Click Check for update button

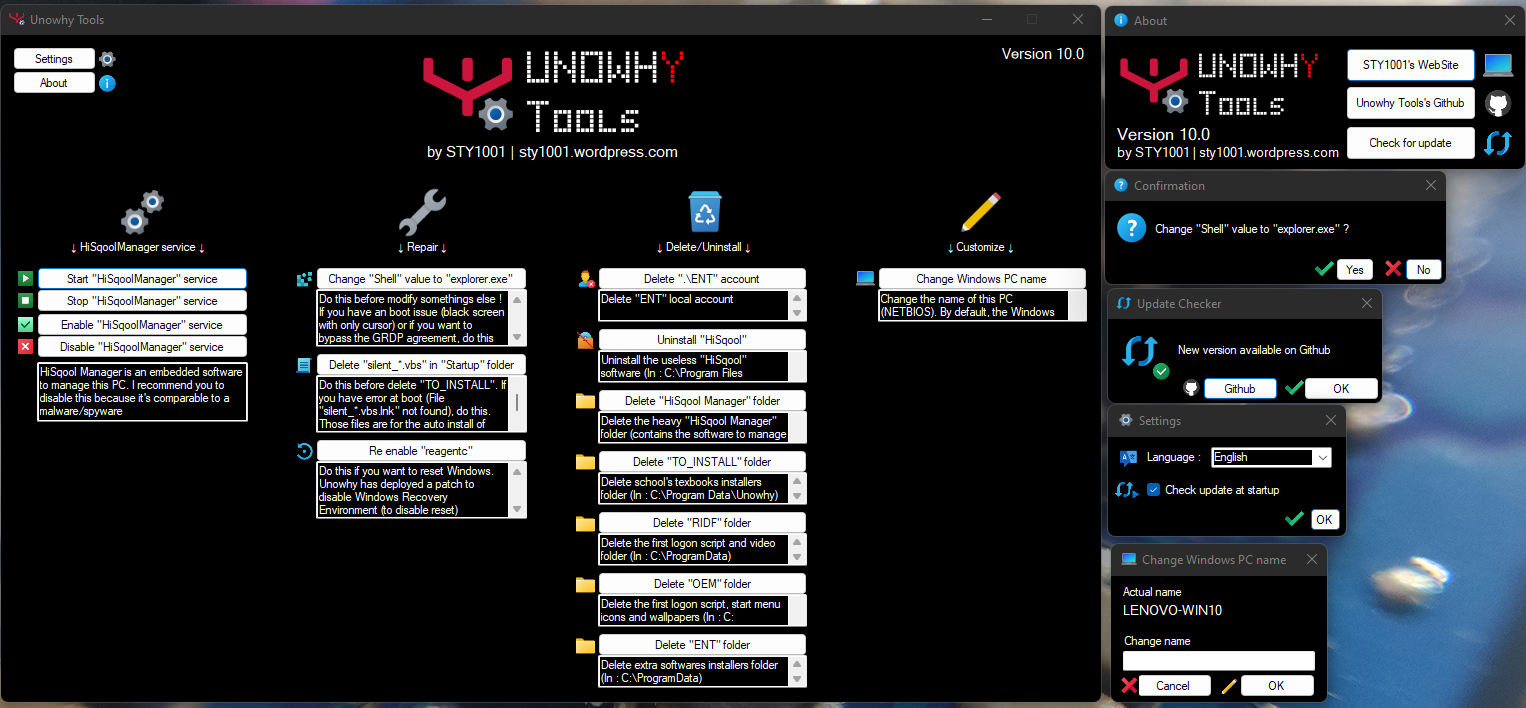click(x=1411, y=143)
